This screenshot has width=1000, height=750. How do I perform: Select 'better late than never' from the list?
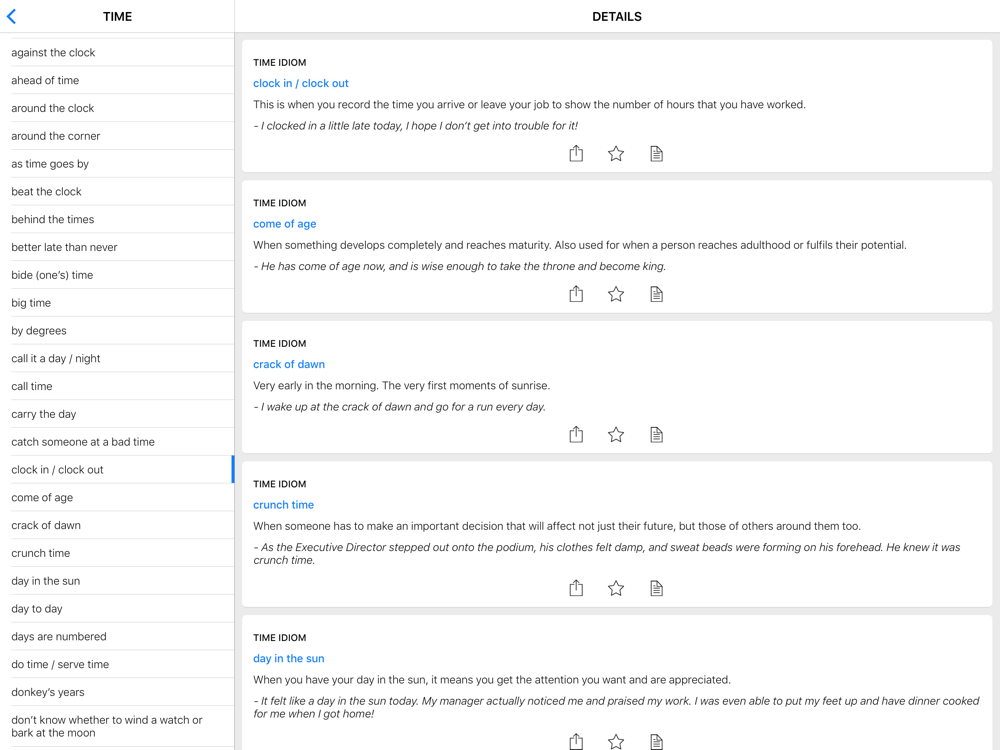coord(64,247)
